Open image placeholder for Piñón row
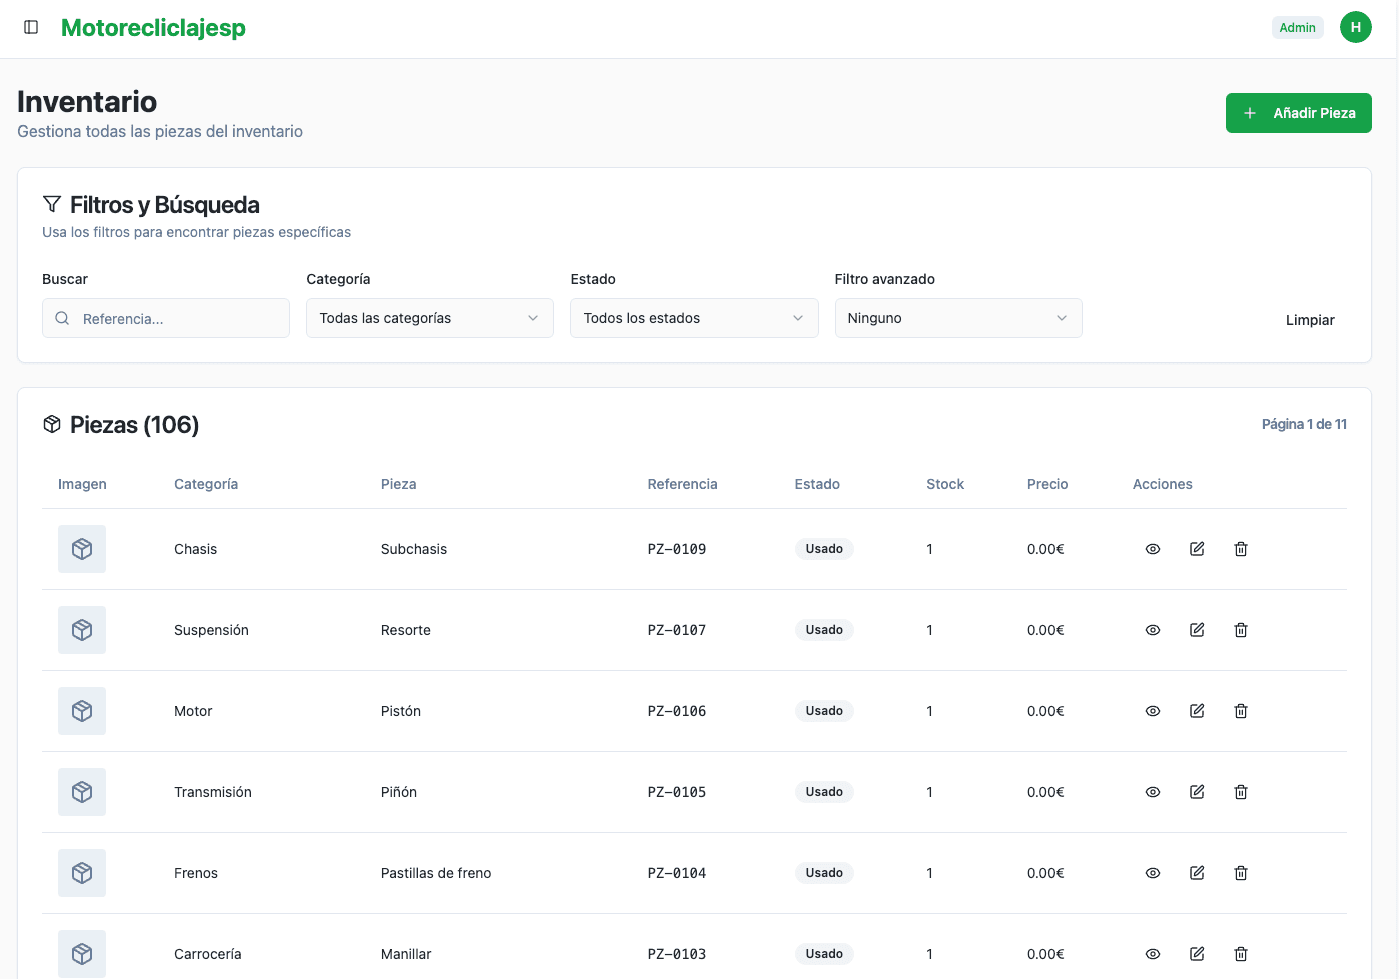 [x=82, y=792]
